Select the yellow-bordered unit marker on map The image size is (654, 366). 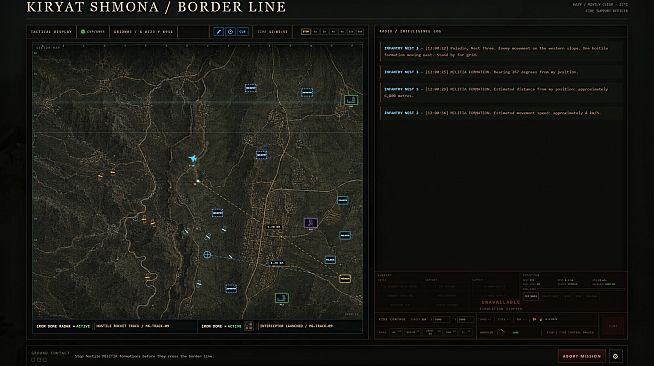[345, 278]
